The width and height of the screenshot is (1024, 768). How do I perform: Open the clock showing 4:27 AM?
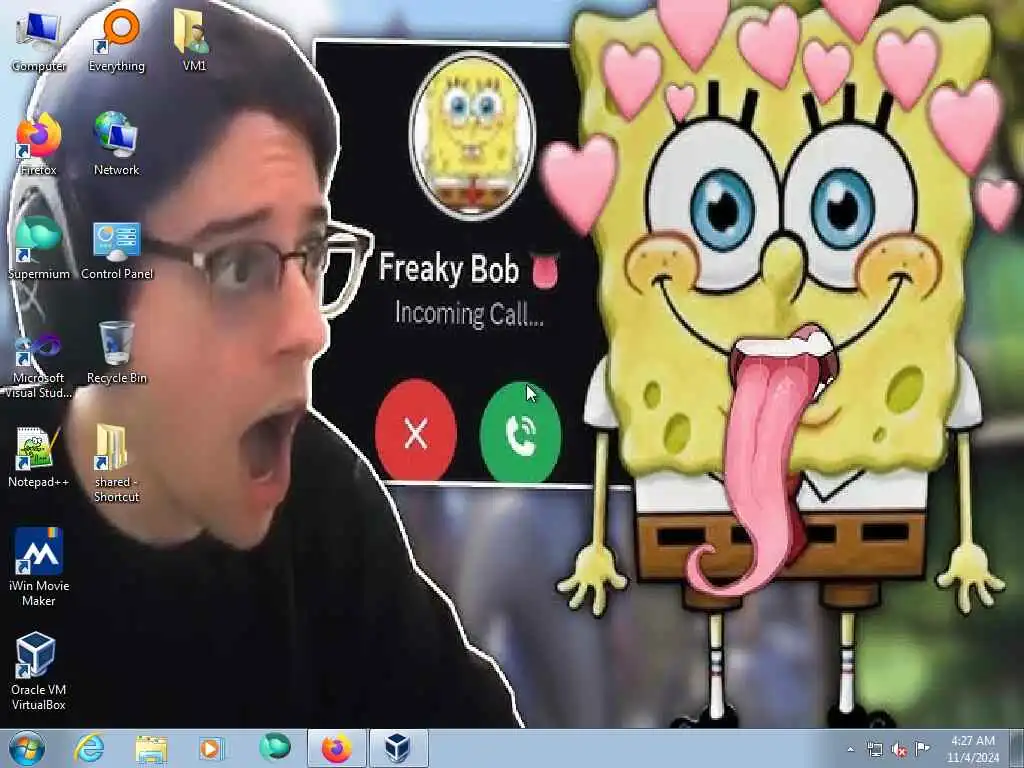point(972,749)
